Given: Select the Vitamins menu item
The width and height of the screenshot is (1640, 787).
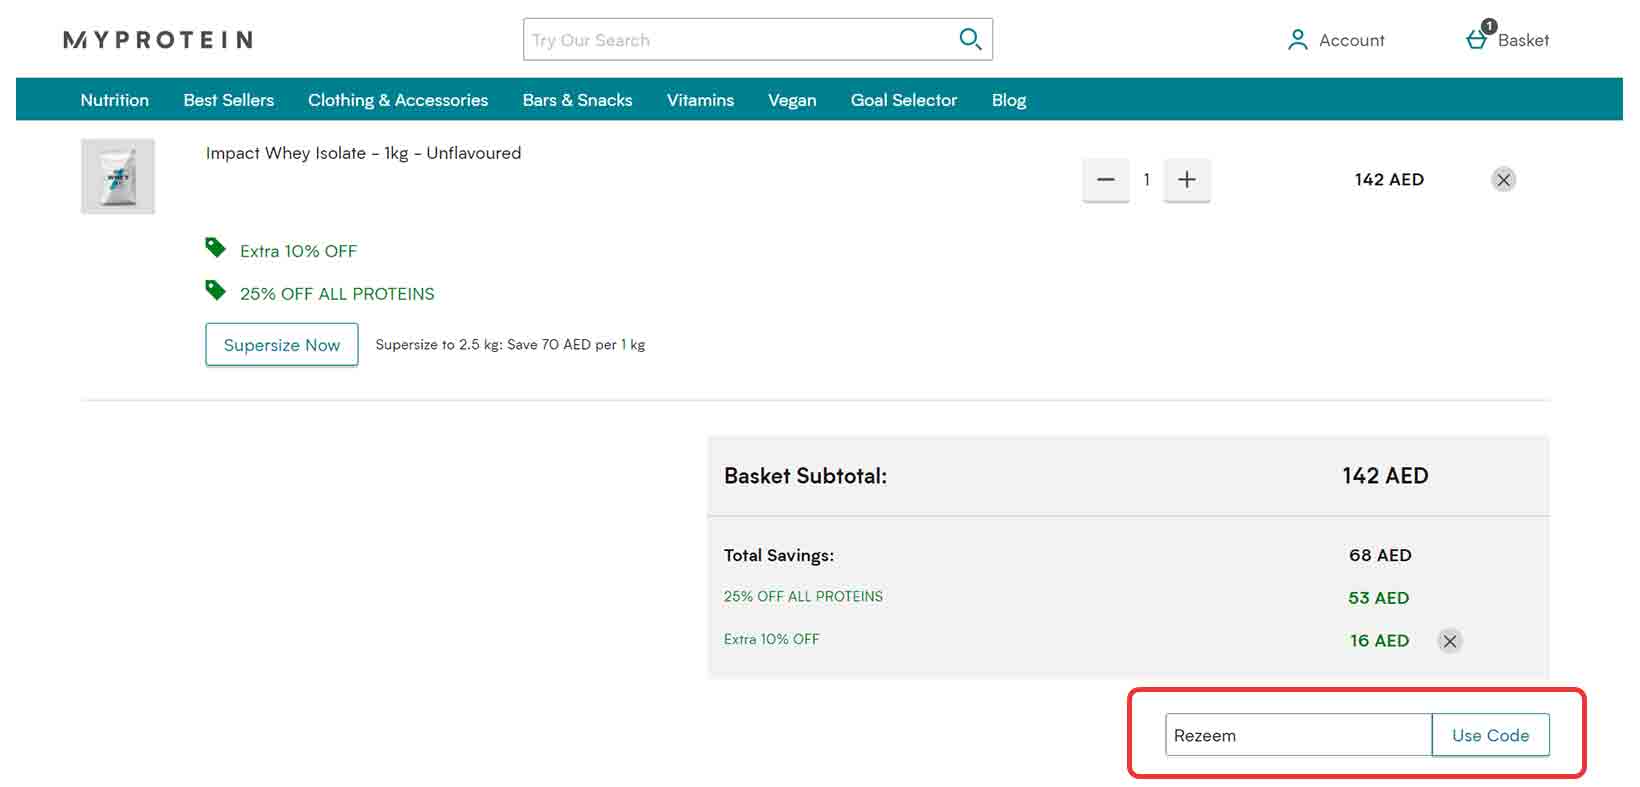Looking at the screenshot, I should 700,100.
